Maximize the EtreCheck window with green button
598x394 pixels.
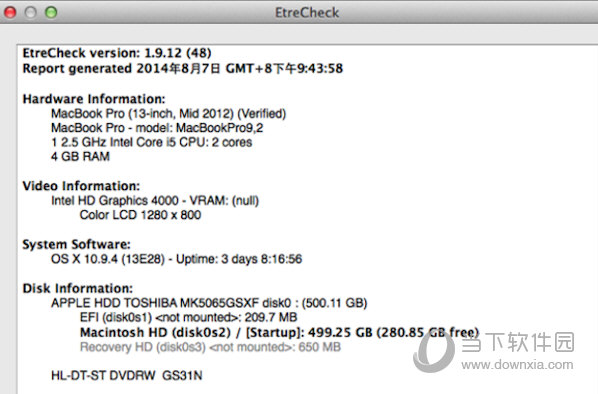[51, 13]
